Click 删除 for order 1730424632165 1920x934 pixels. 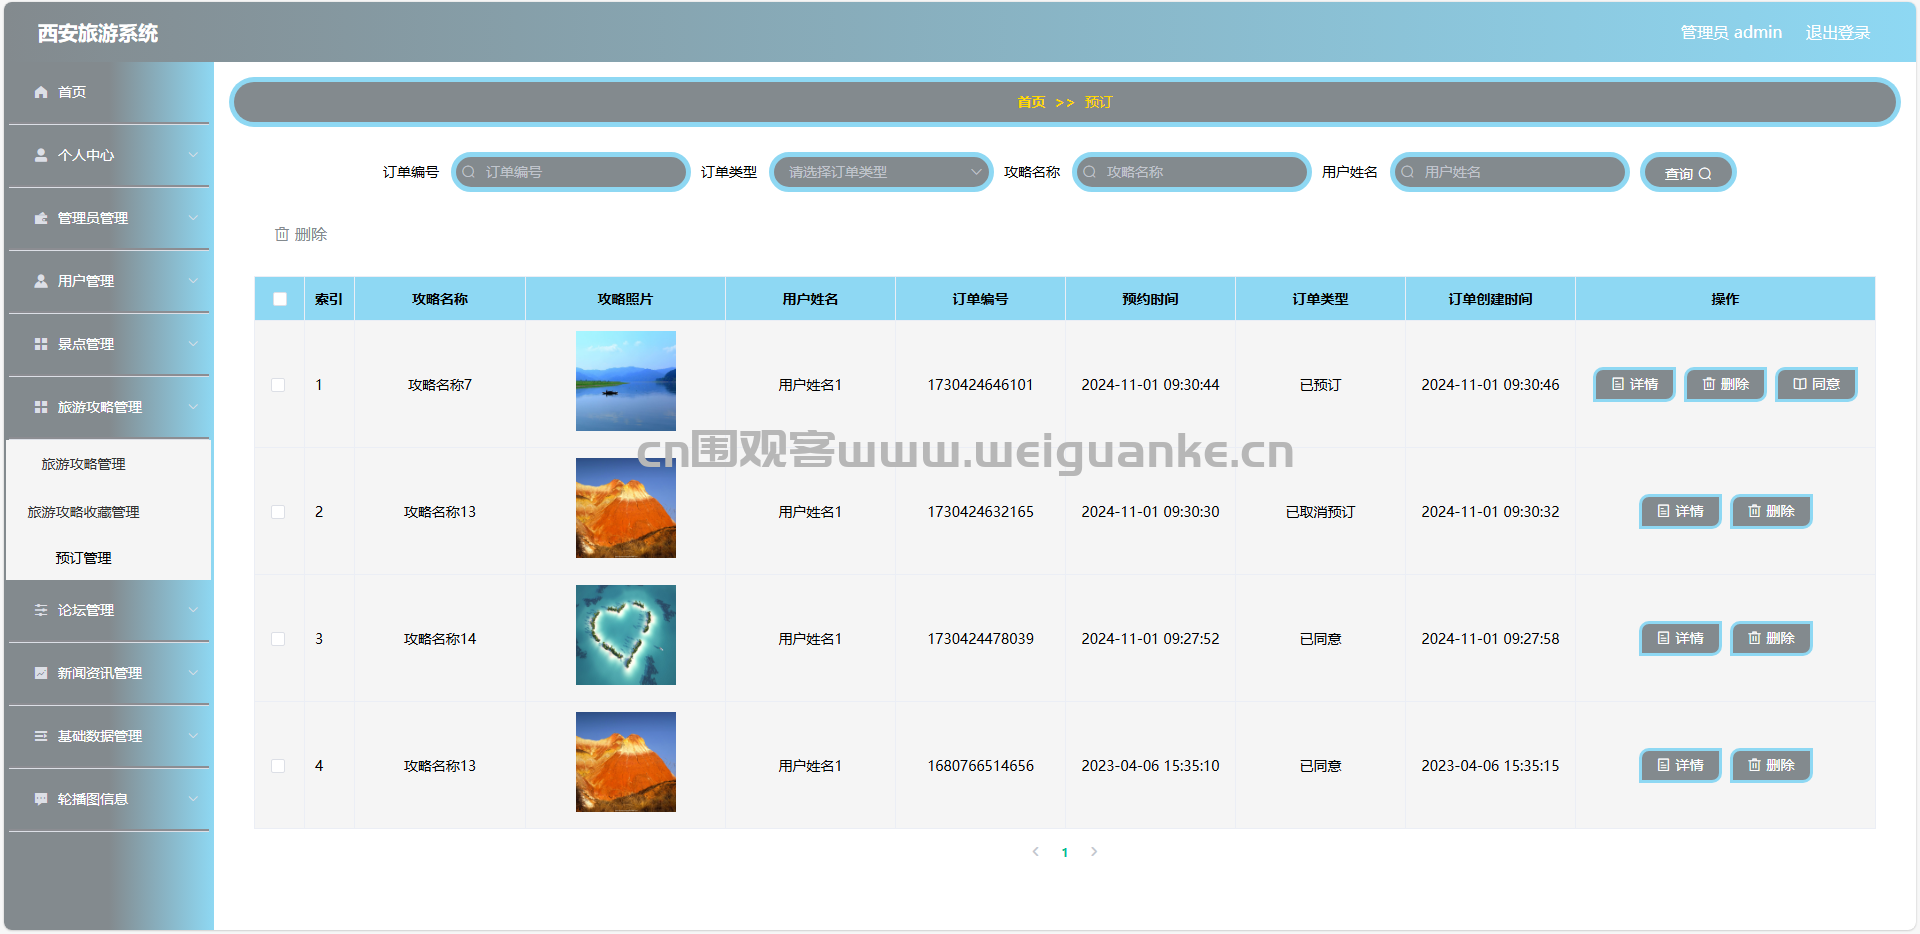coord(1771,512)
